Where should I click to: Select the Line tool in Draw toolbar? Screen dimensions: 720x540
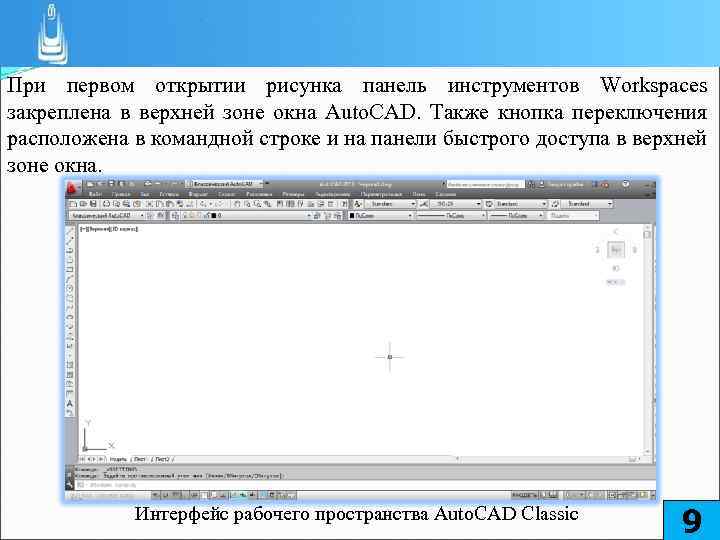pos(70,231)
